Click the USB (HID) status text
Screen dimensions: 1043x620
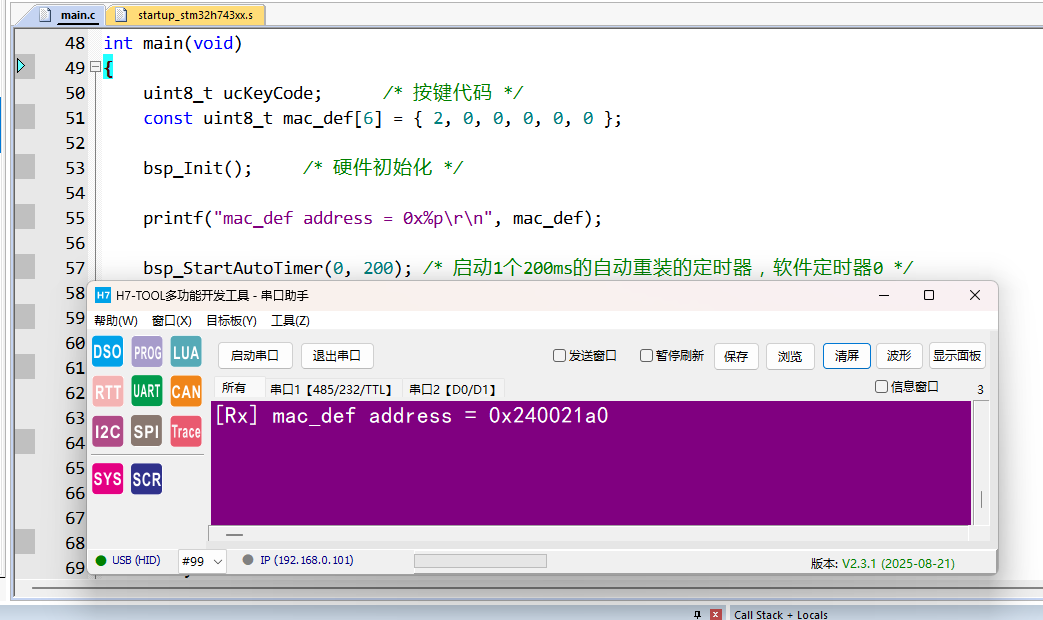coord(136,560)
